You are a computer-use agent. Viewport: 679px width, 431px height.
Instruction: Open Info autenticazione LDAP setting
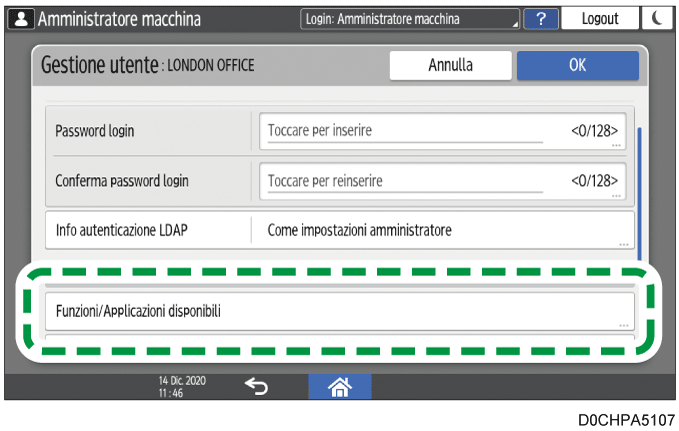(x=340, y=230)
